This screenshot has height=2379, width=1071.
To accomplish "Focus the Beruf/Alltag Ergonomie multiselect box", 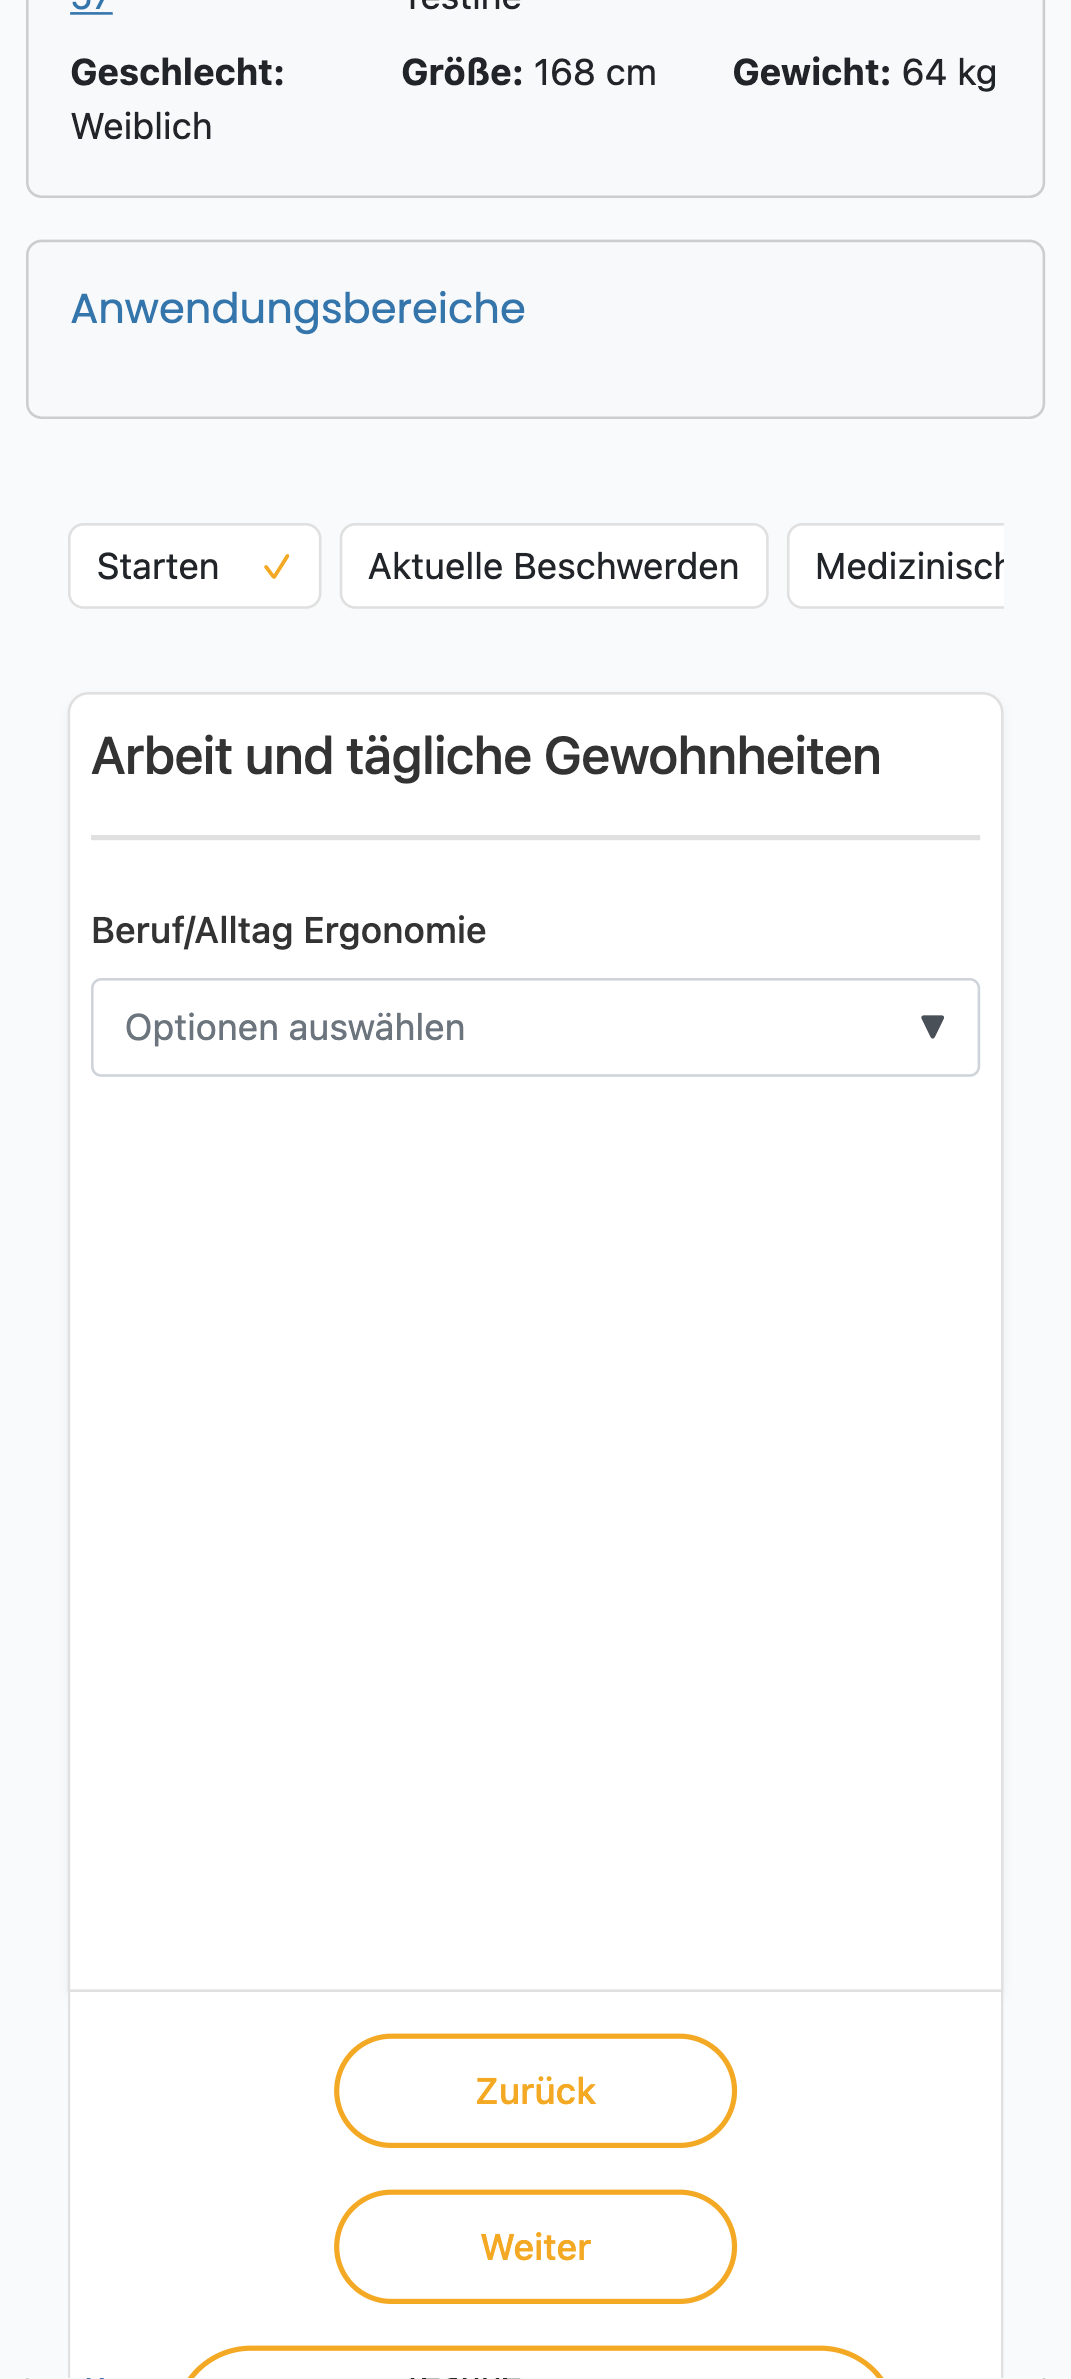I will click(x=536, y=1028).
